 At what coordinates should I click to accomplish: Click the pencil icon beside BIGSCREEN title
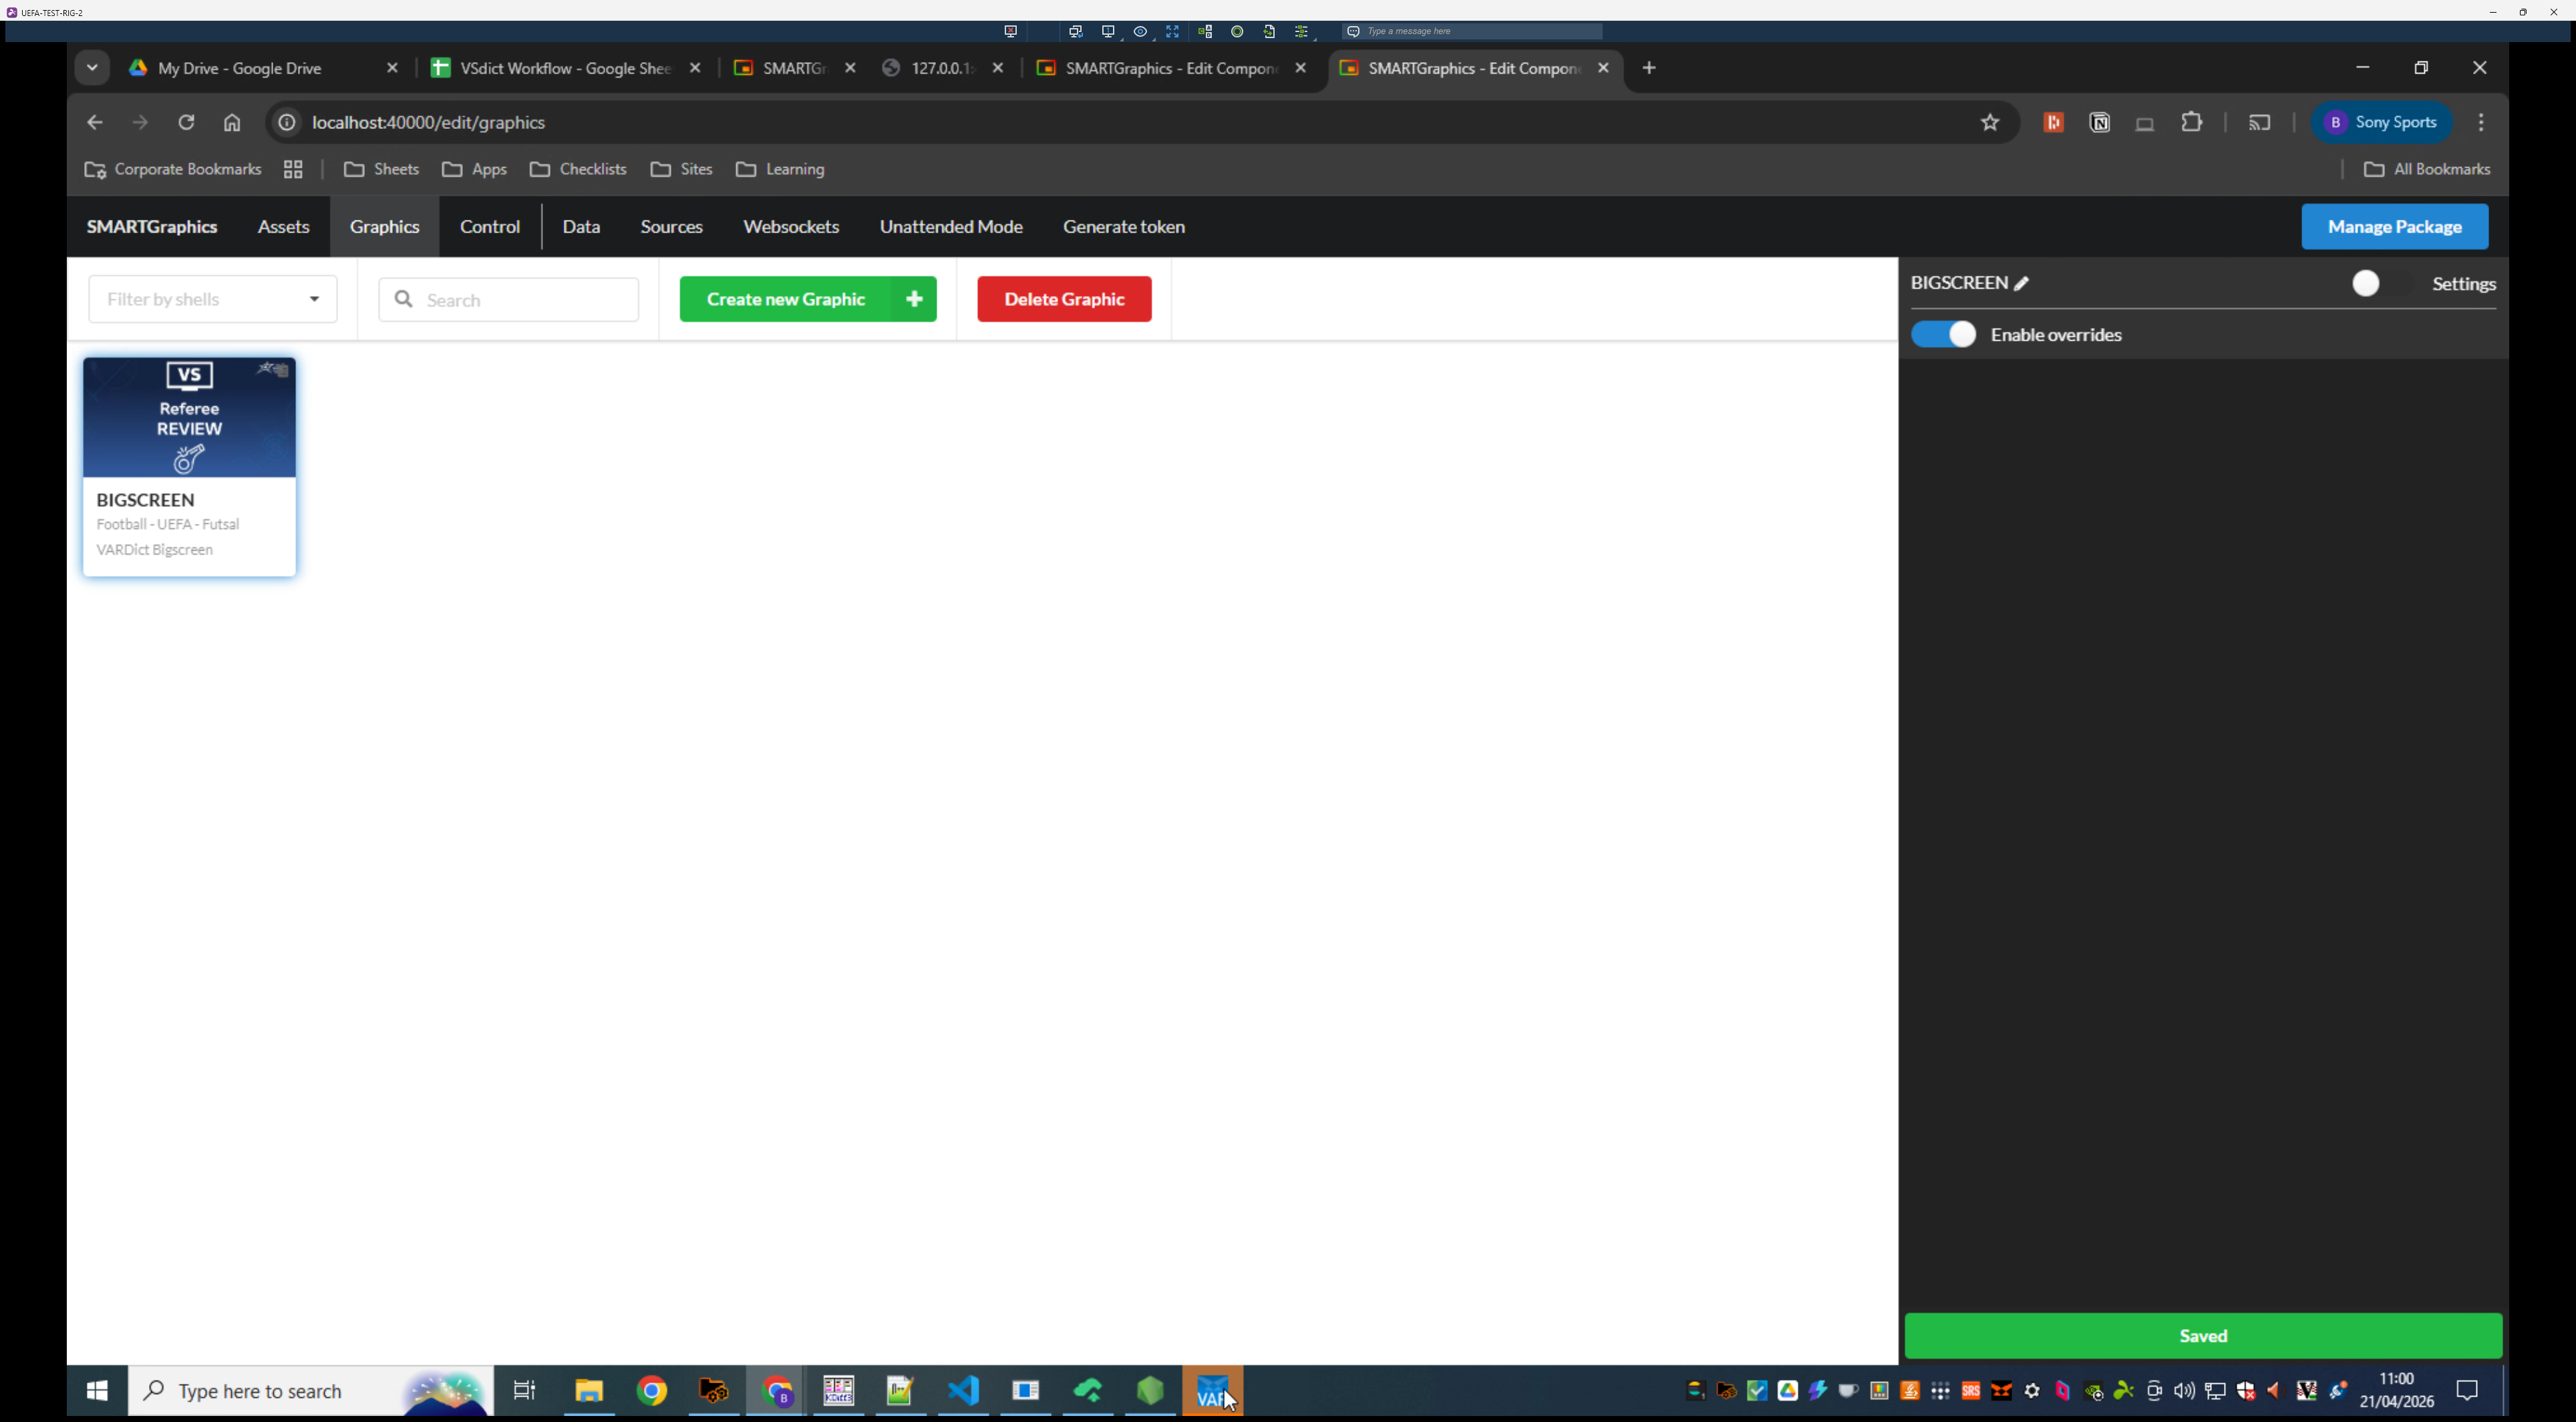point(2021,284)
